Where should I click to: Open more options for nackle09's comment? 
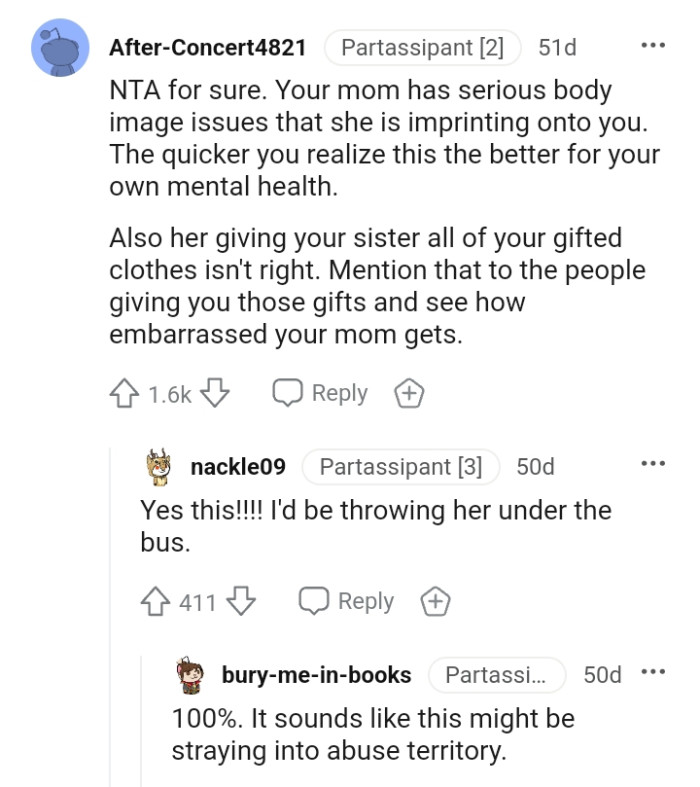pyautogui.click(x=653, y=465)
